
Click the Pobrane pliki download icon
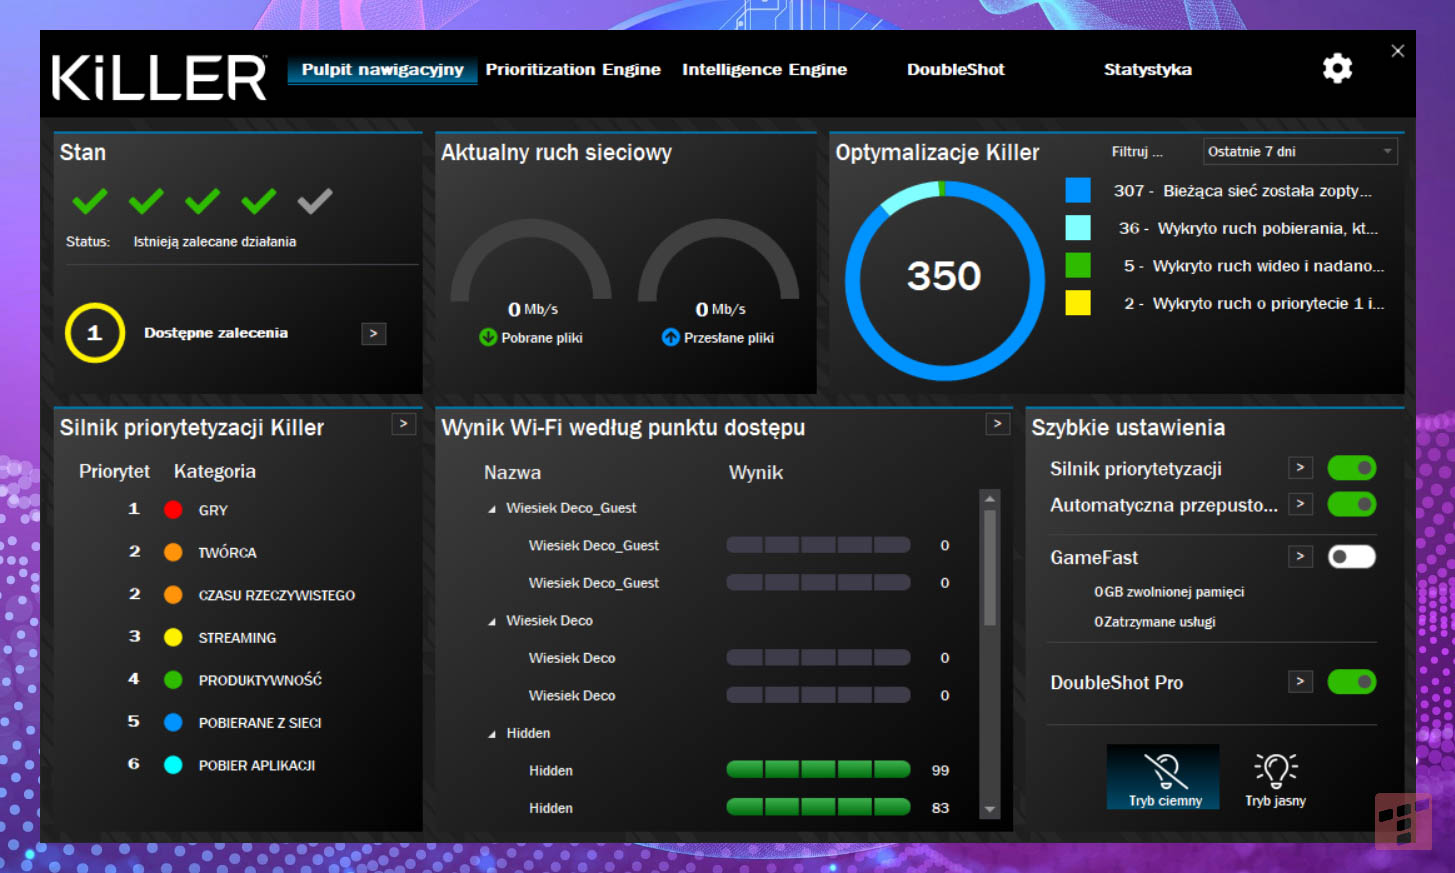490,337
